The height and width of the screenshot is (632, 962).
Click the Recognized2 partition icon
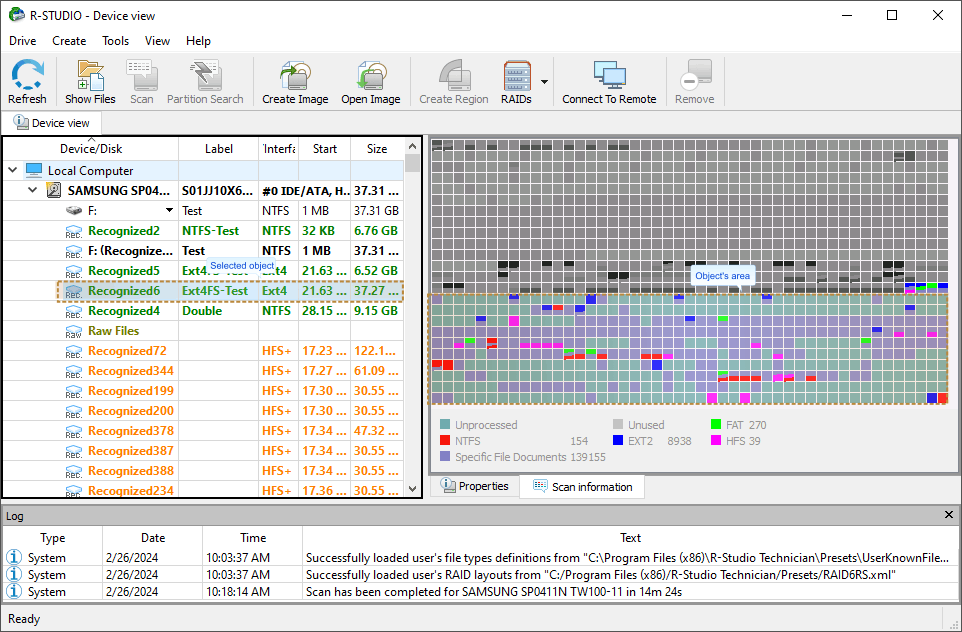tap(74, 231)
